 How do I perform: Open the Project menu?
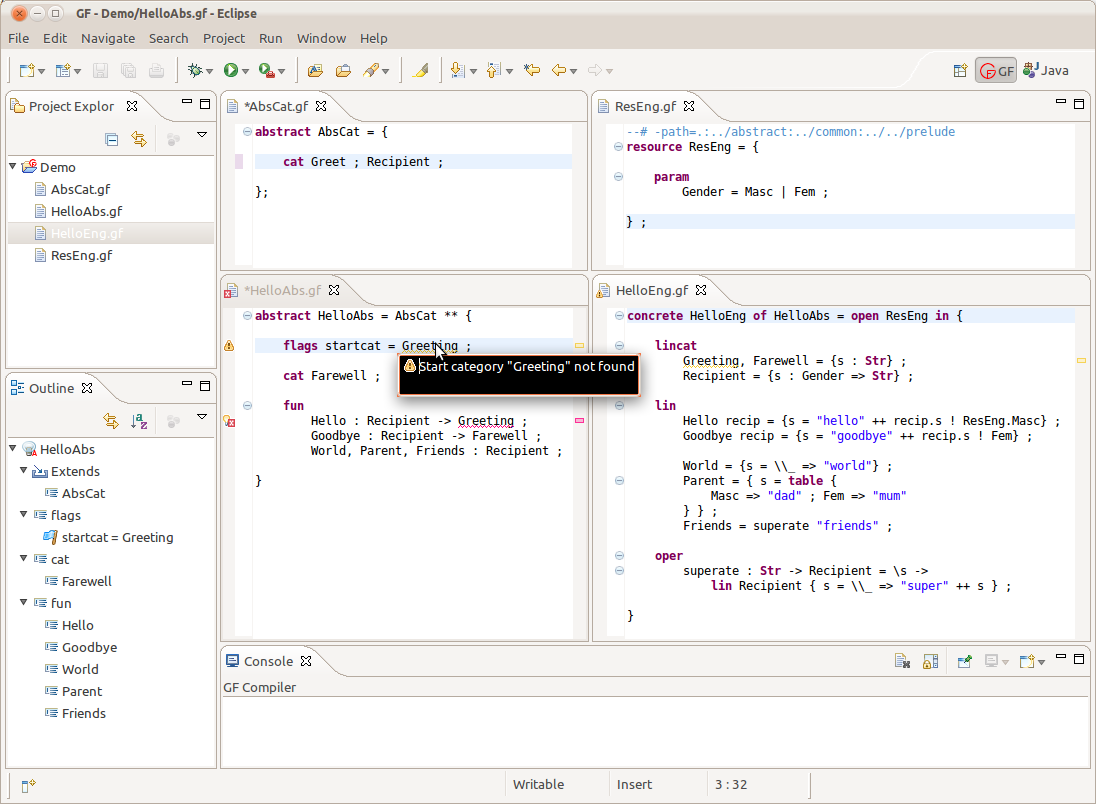click(x=224, y=38)
